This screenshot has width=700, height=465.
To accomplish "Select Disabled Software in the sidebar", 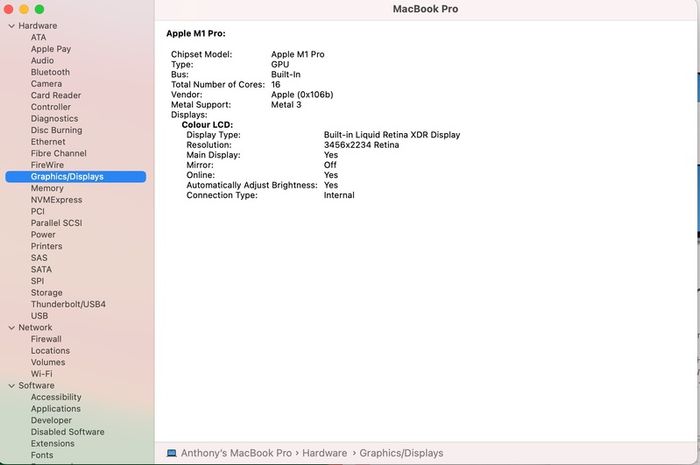I will click(68, 432).
